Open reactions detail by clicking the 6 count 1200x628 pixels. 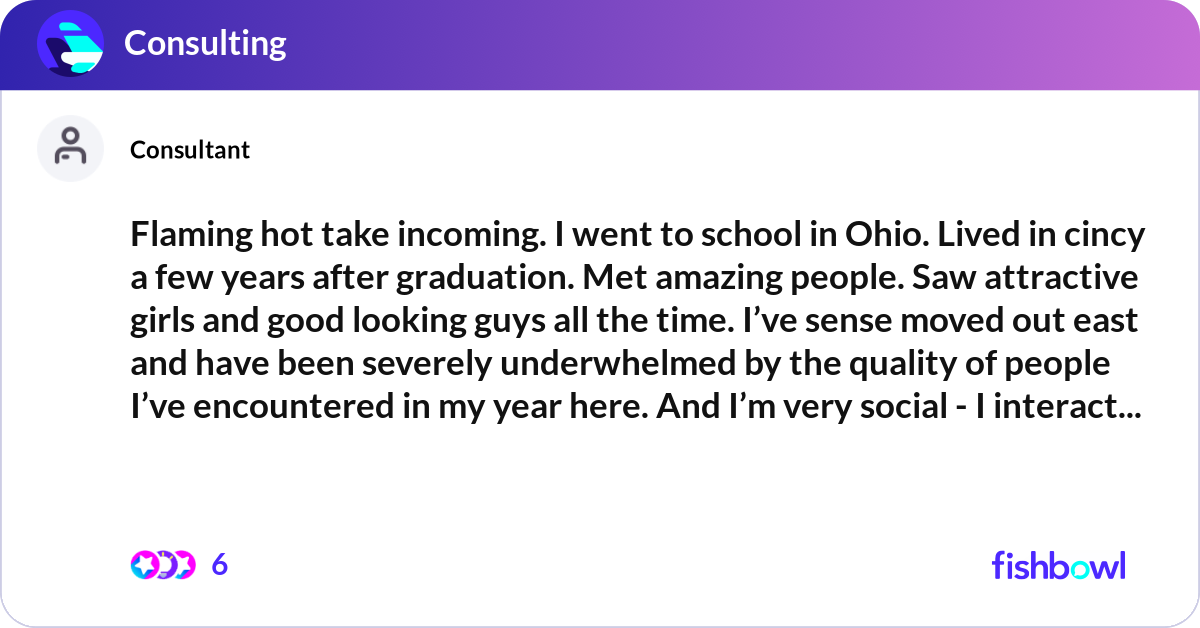[x=218, y=565]
